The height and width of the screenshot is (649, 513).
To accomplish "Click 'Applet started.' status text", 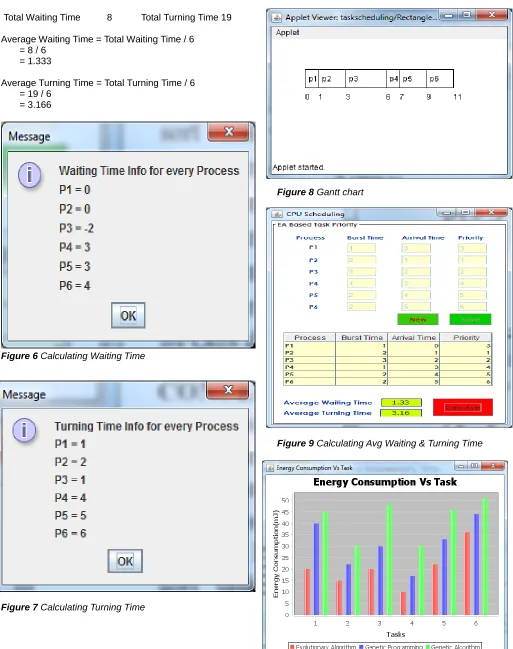I will tap(299, 167).
